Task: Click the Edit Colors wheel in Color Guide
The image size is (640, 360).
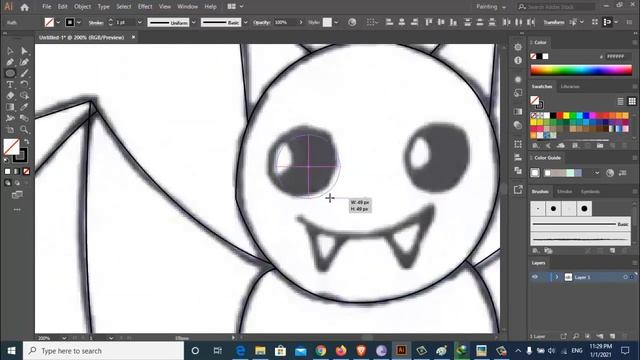Action: tap(610, 173)
